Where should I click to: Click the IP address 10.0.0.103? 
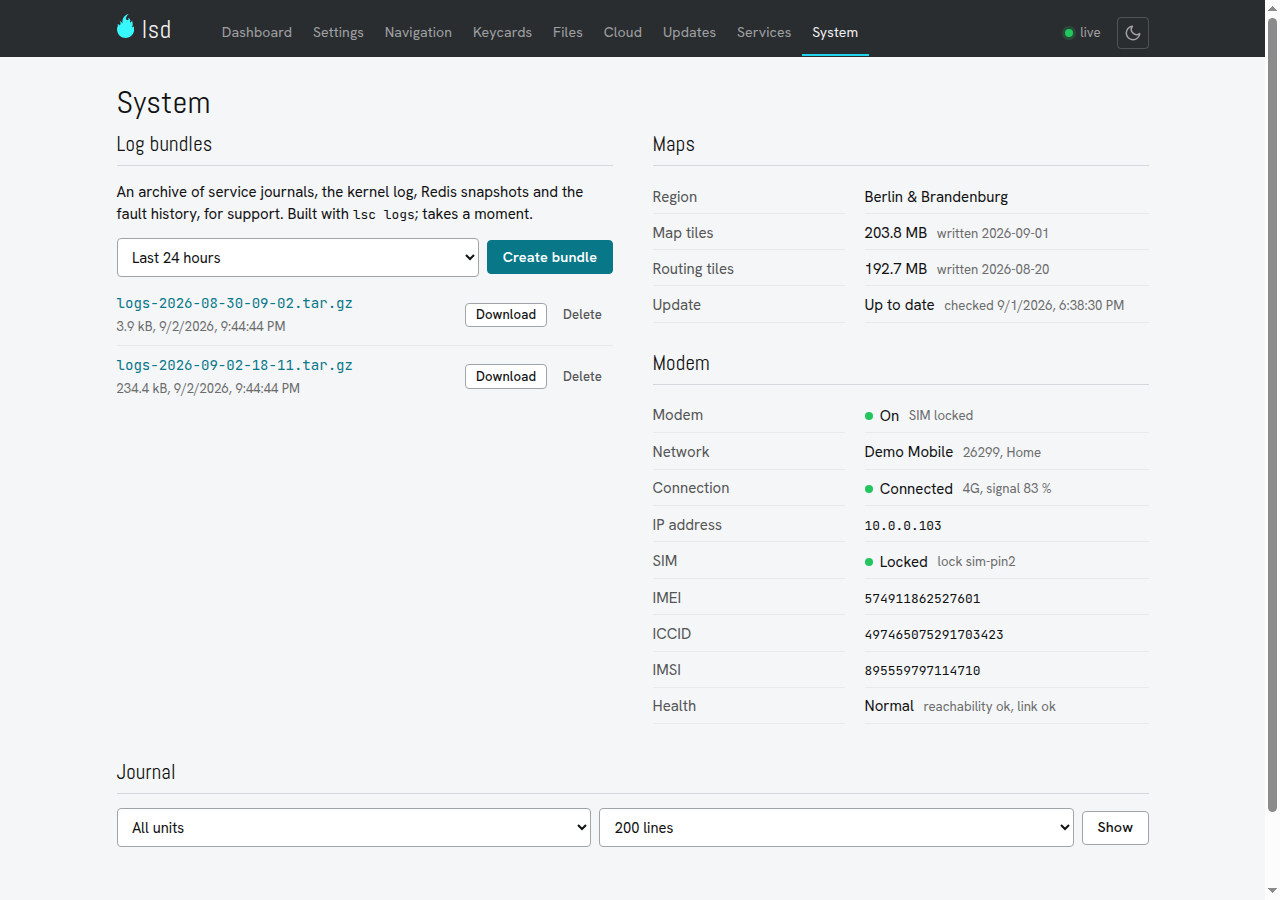point(903,525)
